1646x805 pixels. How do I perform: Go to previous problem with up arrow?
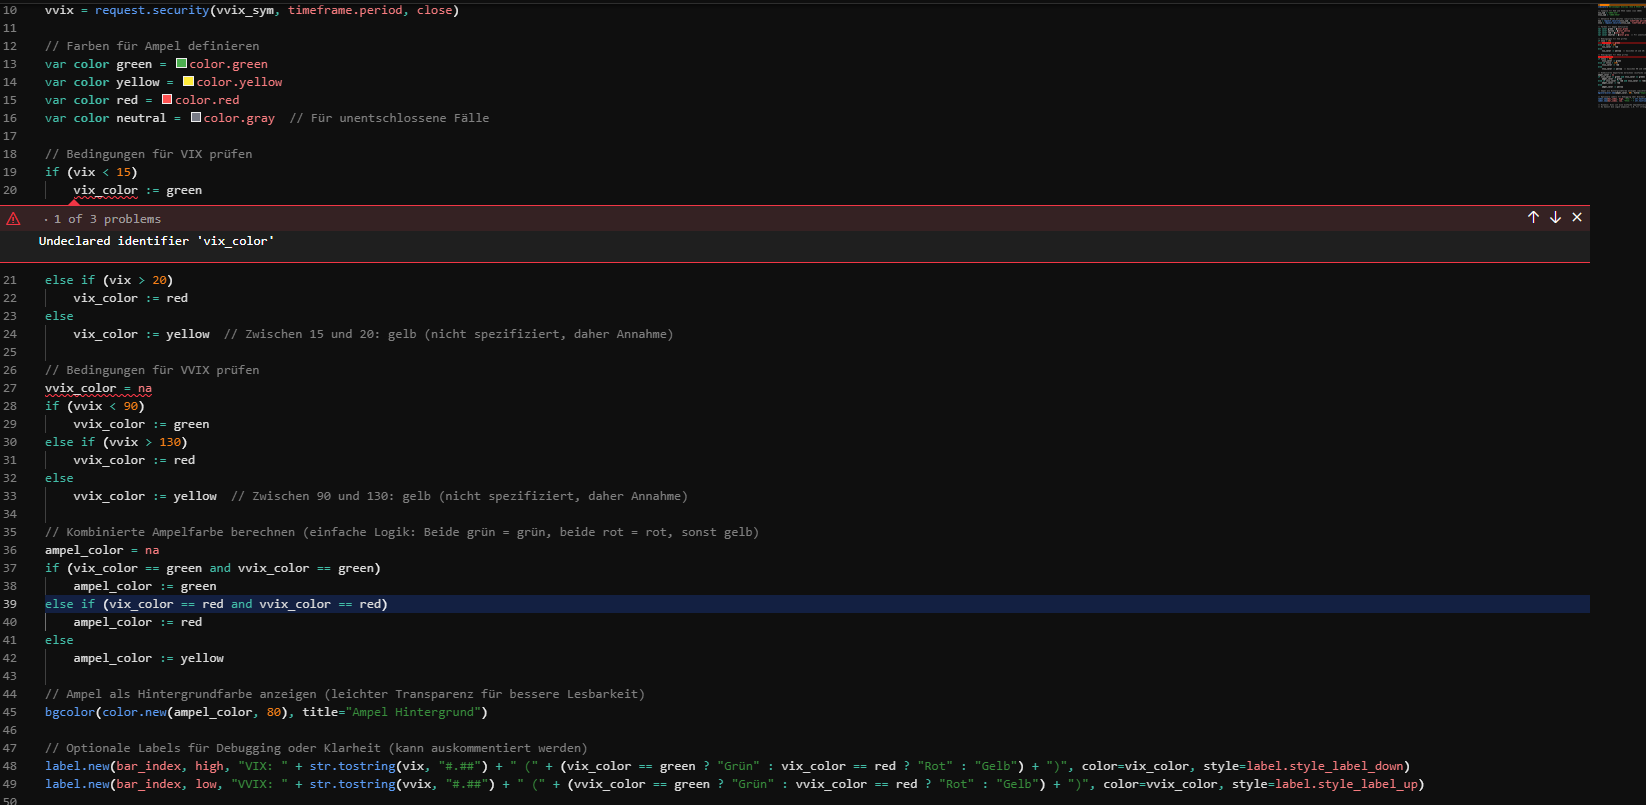click(1533, 218)
